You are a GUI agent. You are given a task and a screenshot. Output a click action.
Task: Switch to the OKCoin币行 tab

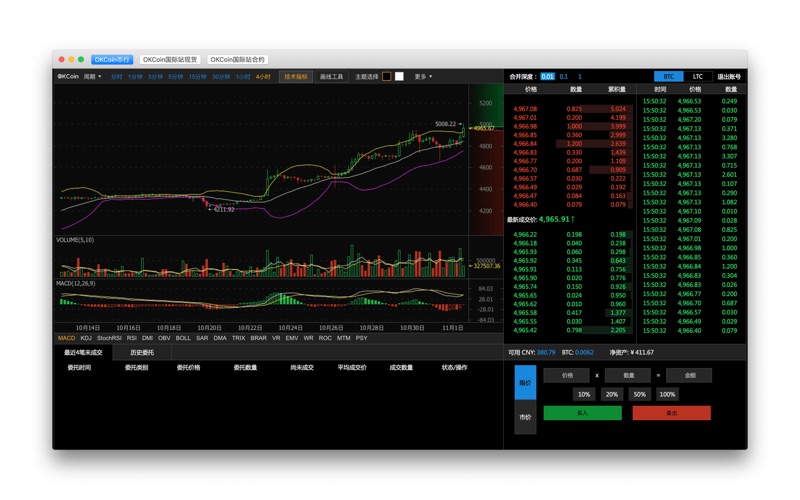[x=112, y=60]
